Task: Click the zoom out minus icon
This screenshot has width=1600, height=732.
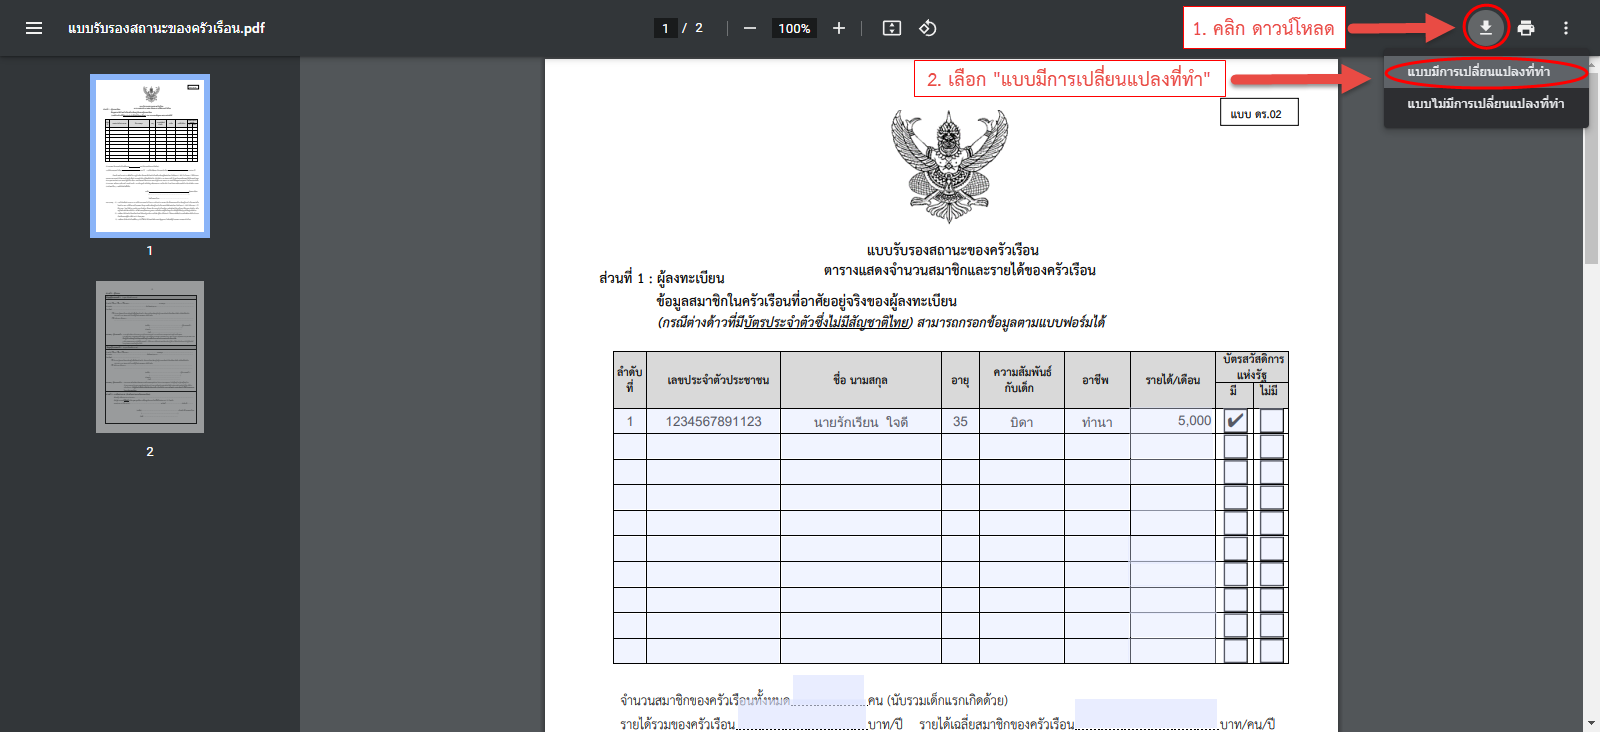Action: coord(750,28)
